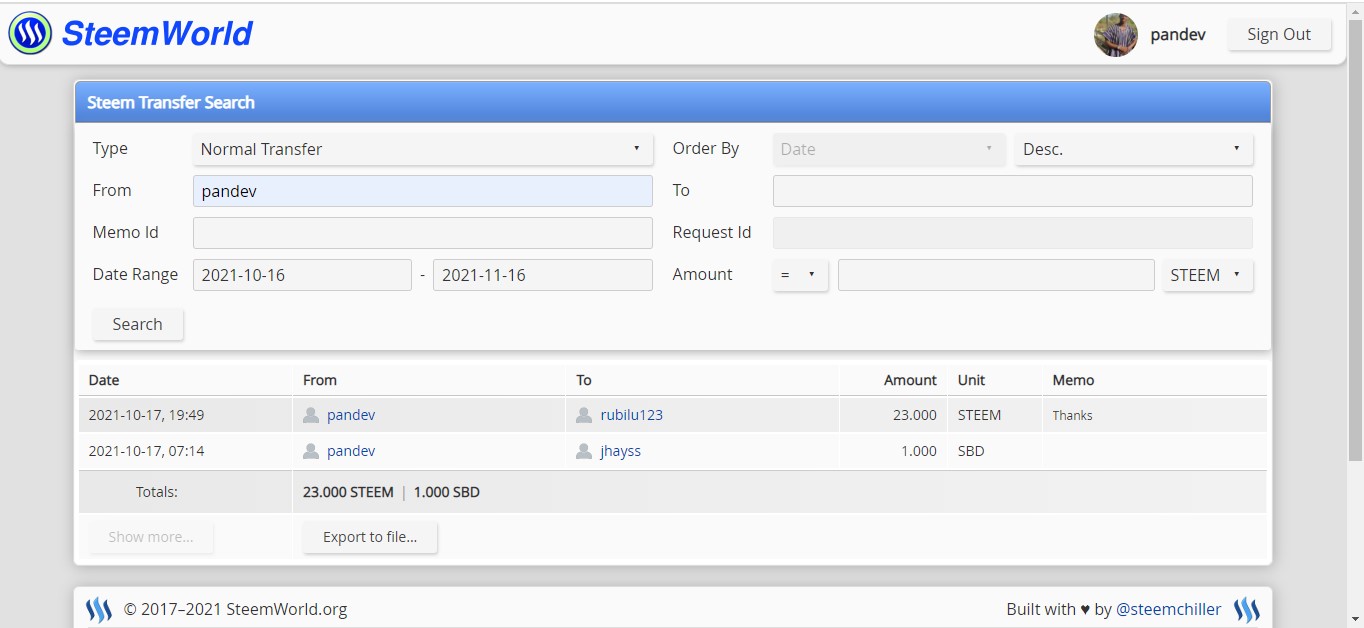Screen dimensions: 1364x628
Task: Open the @steemchiller link in footer
Action: [x=1169, y=609]
